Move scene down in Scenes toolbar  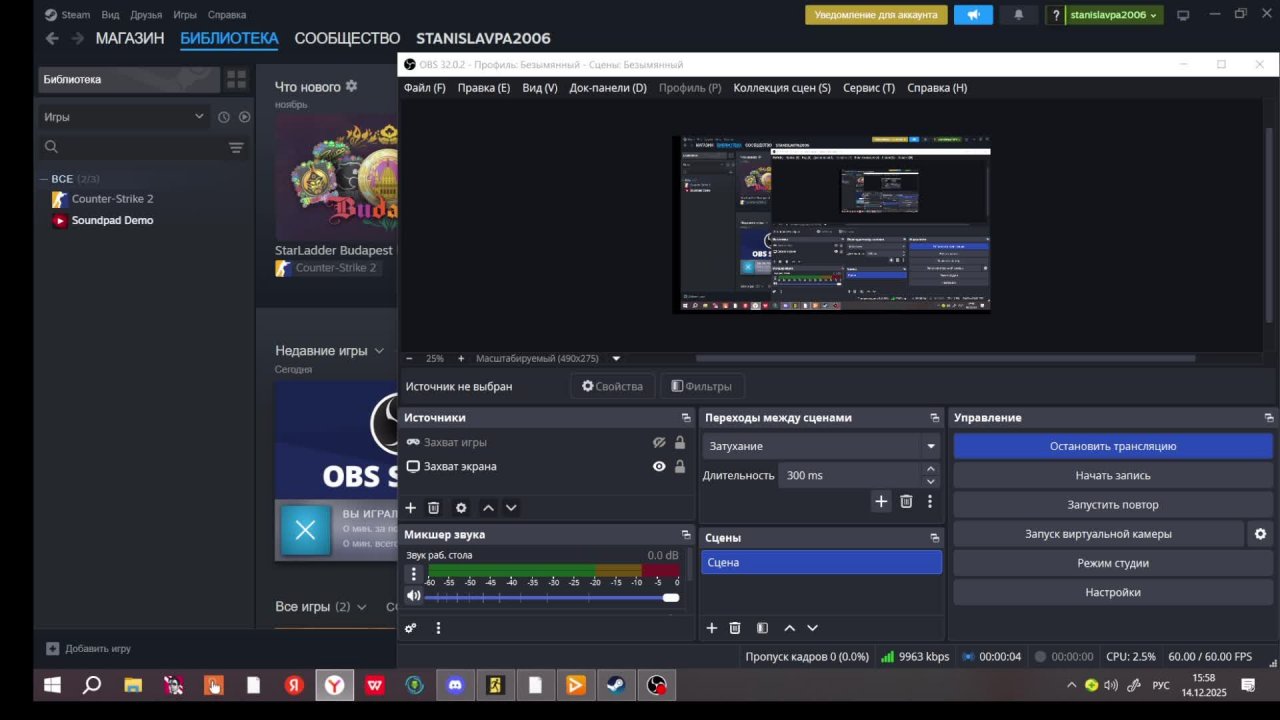812,628
